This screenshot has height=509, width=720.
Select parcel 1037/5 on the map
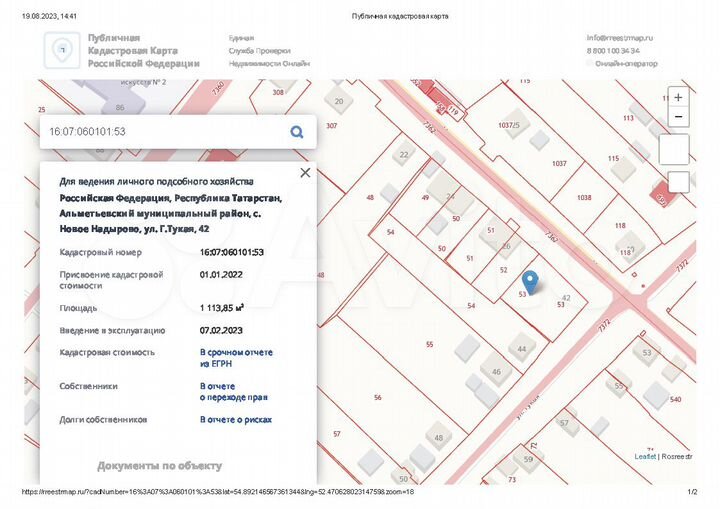click(509, 125)
